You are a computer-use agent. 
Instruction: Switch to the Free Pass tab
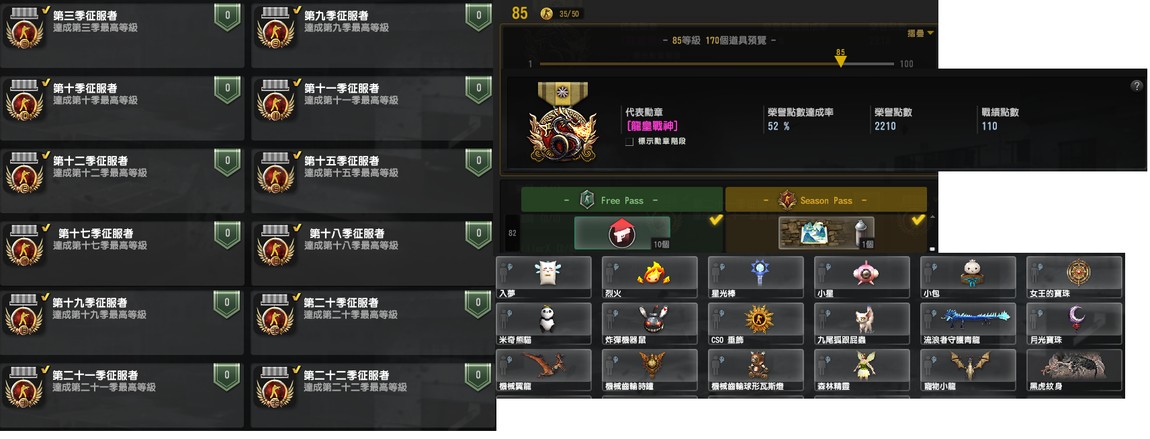point(622,199)
